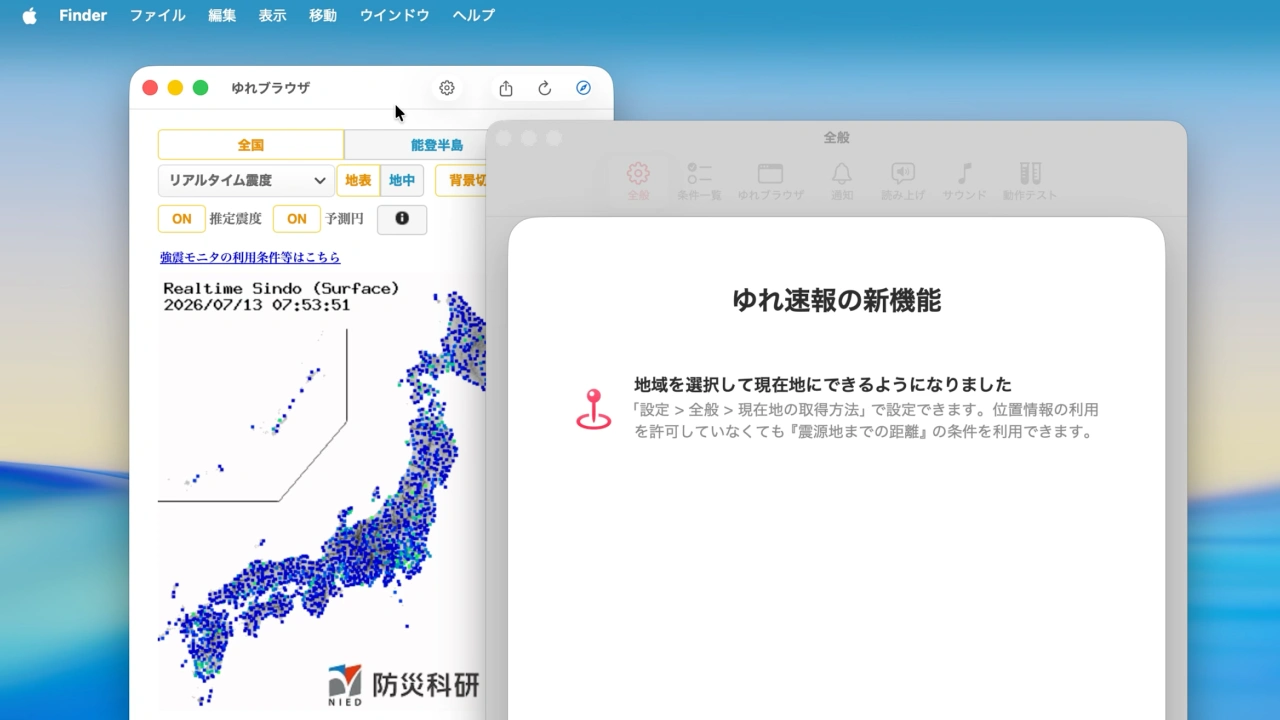Viewport: 1280px width, 720px height.
Task: Click the share icon in ゆれブラウザ window
Action: pos(506,88)
